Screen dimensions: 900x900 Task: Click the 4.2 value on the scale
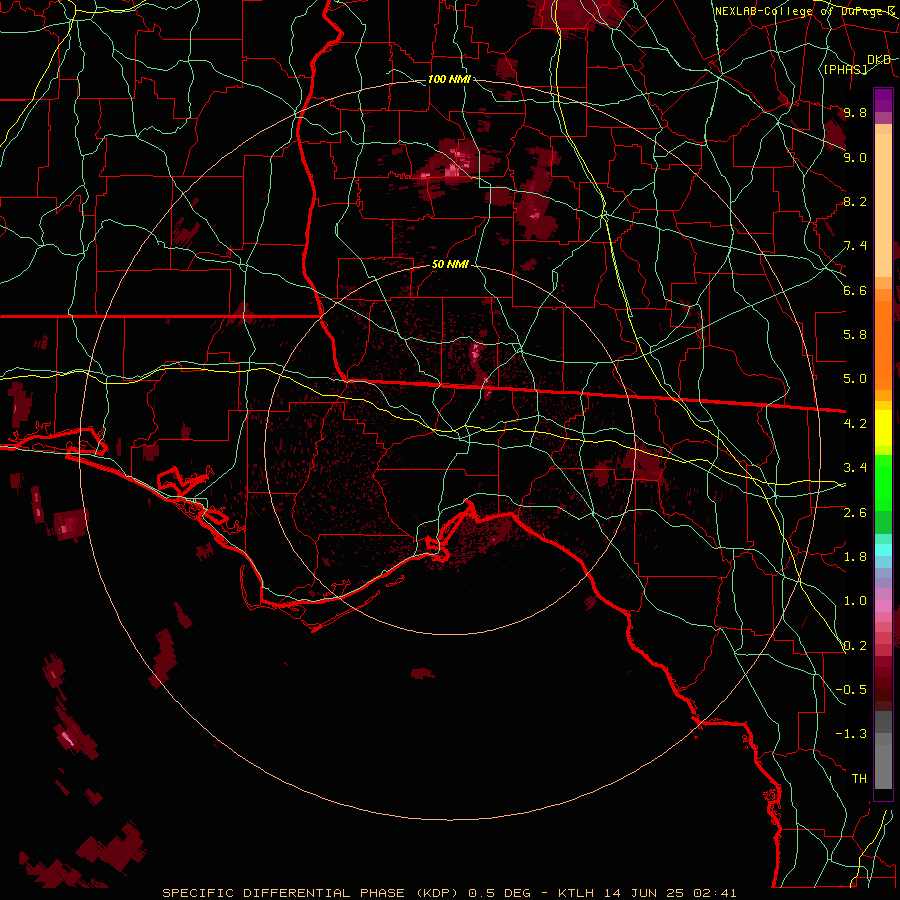click(x=855, y=424)
